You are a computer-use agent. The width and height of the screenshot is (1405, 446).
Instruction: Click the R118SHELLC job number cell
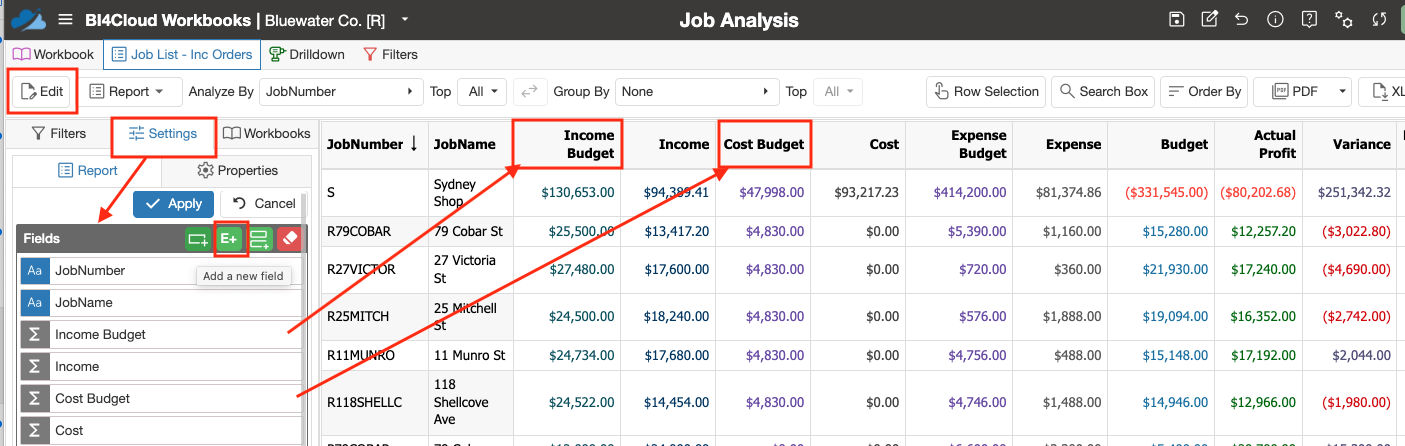(374, 404)
